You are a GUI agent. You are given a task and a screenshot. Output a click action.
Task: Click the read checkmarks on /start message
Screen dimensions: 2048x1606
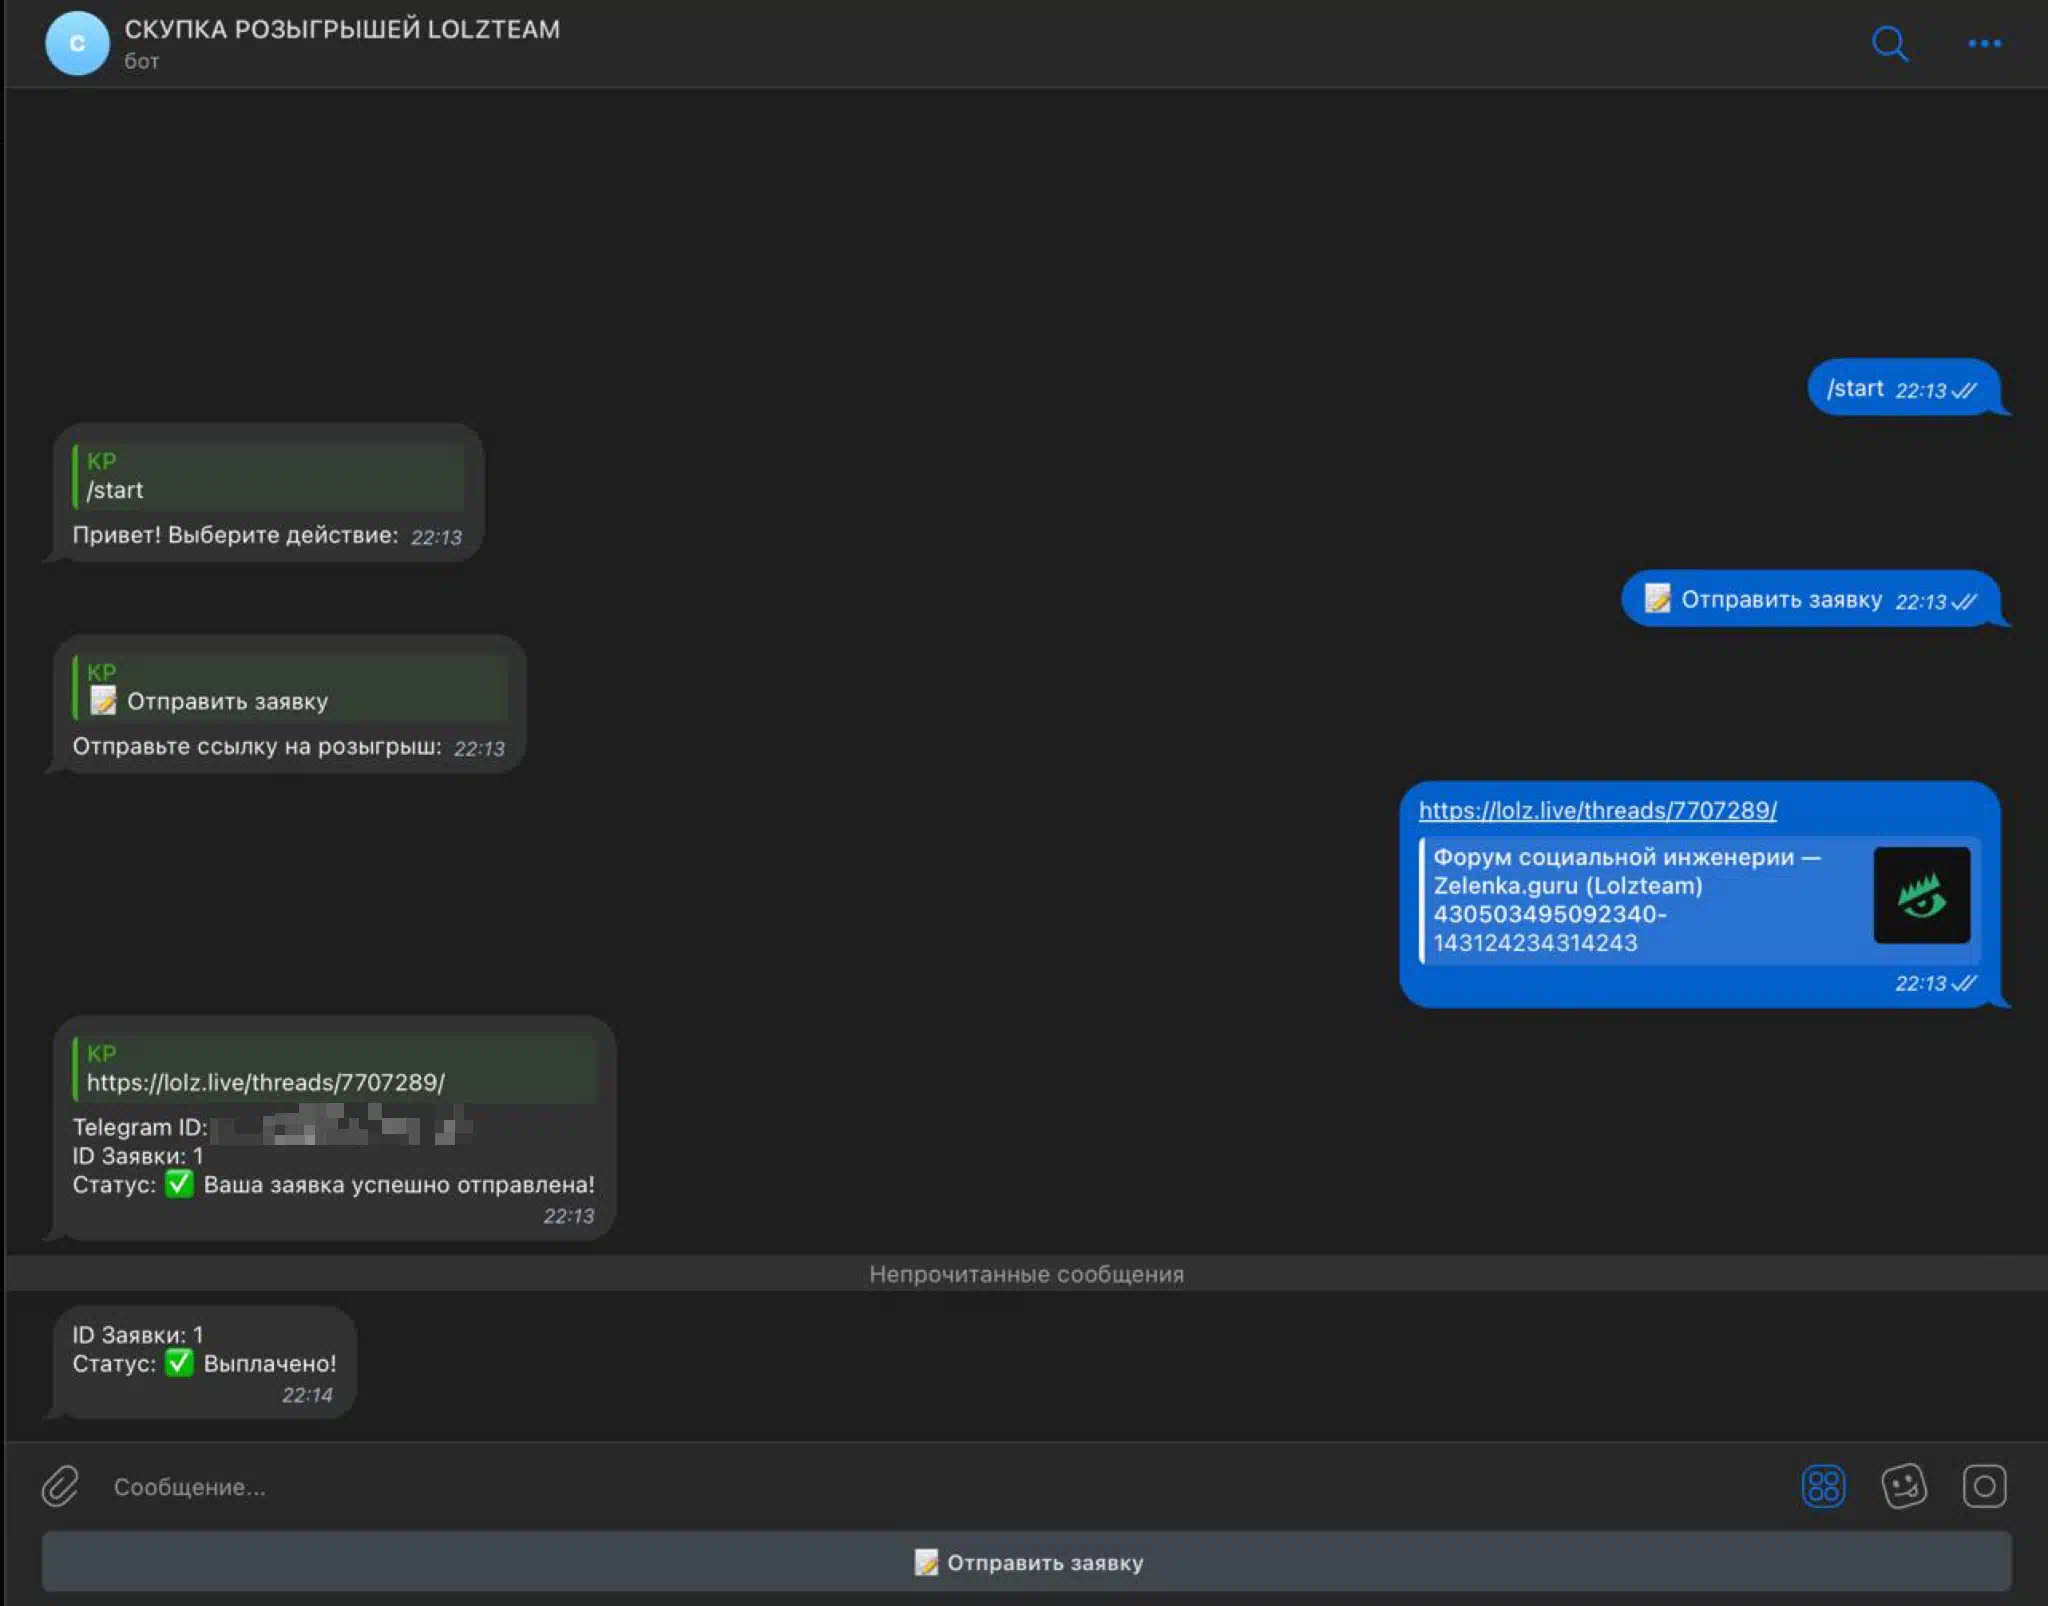tap(1964, 390)
